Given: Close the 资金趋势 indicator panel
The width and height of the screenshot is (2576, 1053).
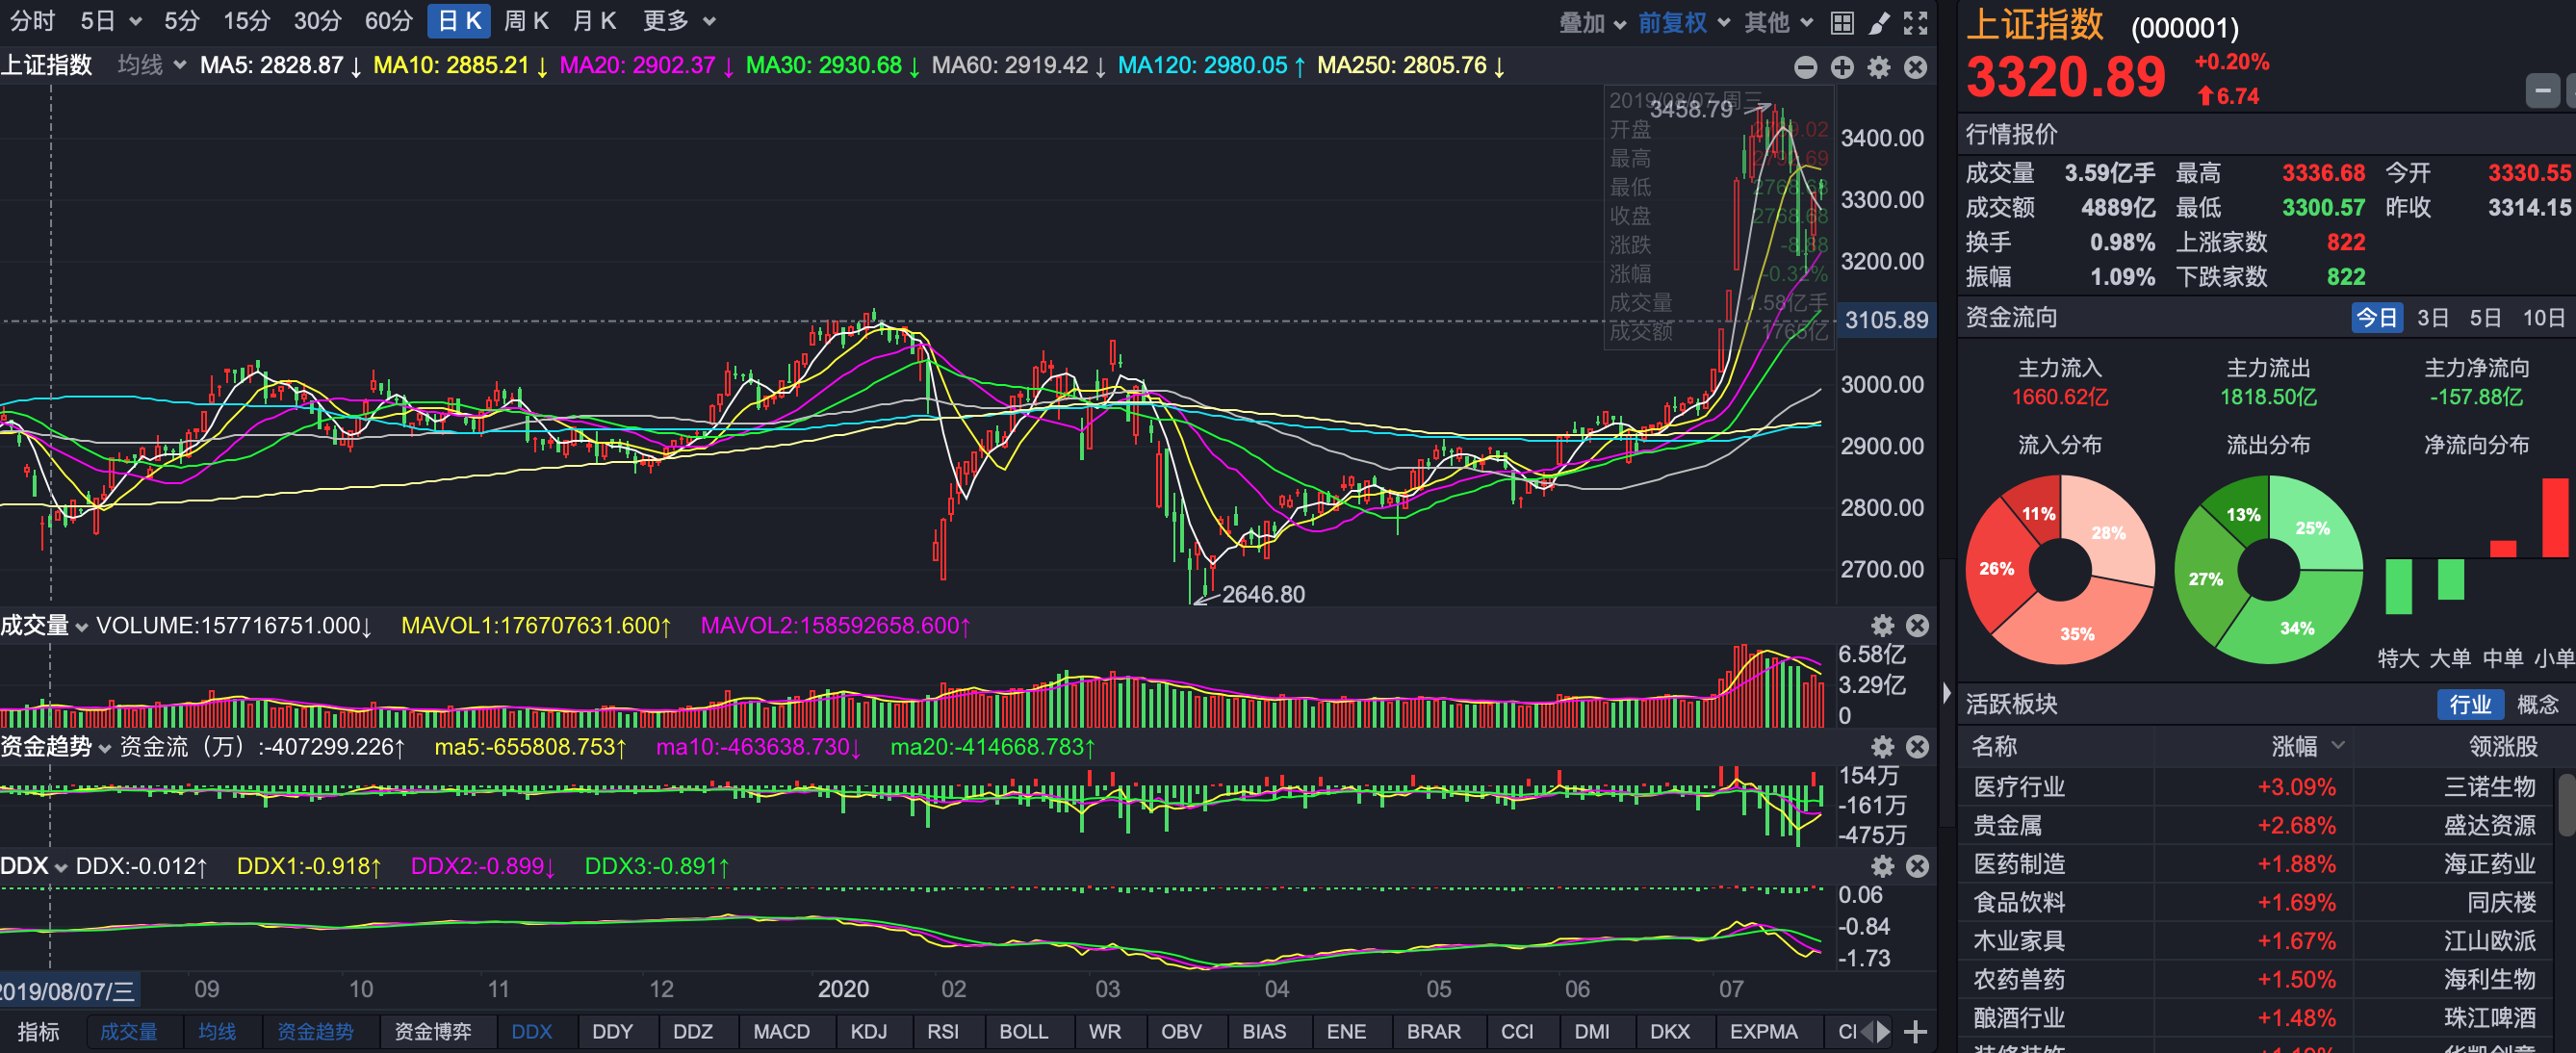Looking at the screenshot, I should pos(1917,747).
